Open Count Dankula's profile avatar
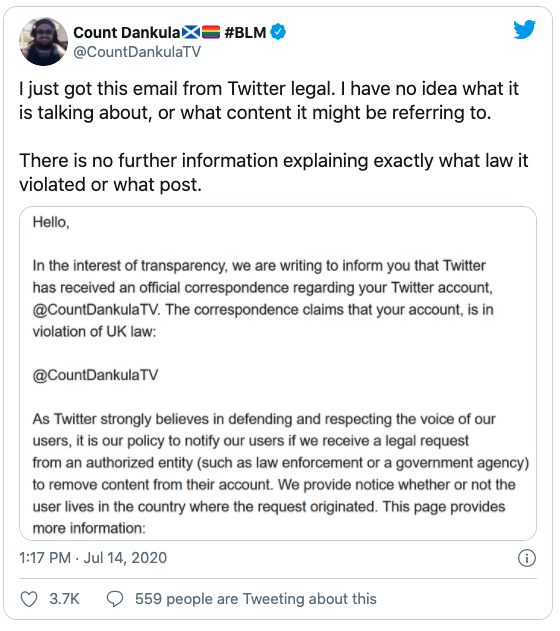This screenshot has height=631, width=560. (43, 42)
